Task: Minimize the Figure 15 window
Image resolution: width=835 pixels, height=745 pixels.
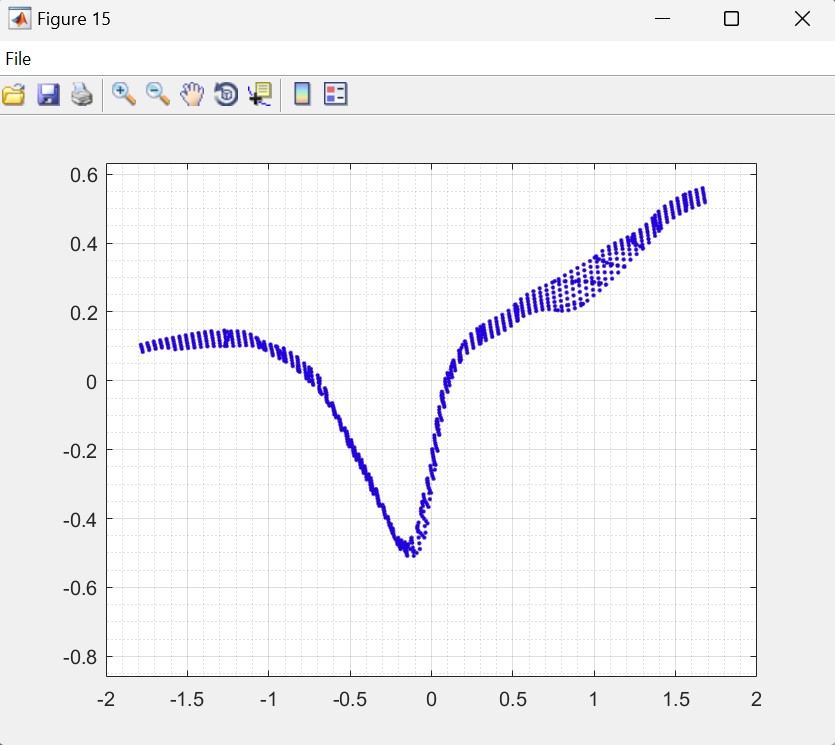Action: [661, 19]
